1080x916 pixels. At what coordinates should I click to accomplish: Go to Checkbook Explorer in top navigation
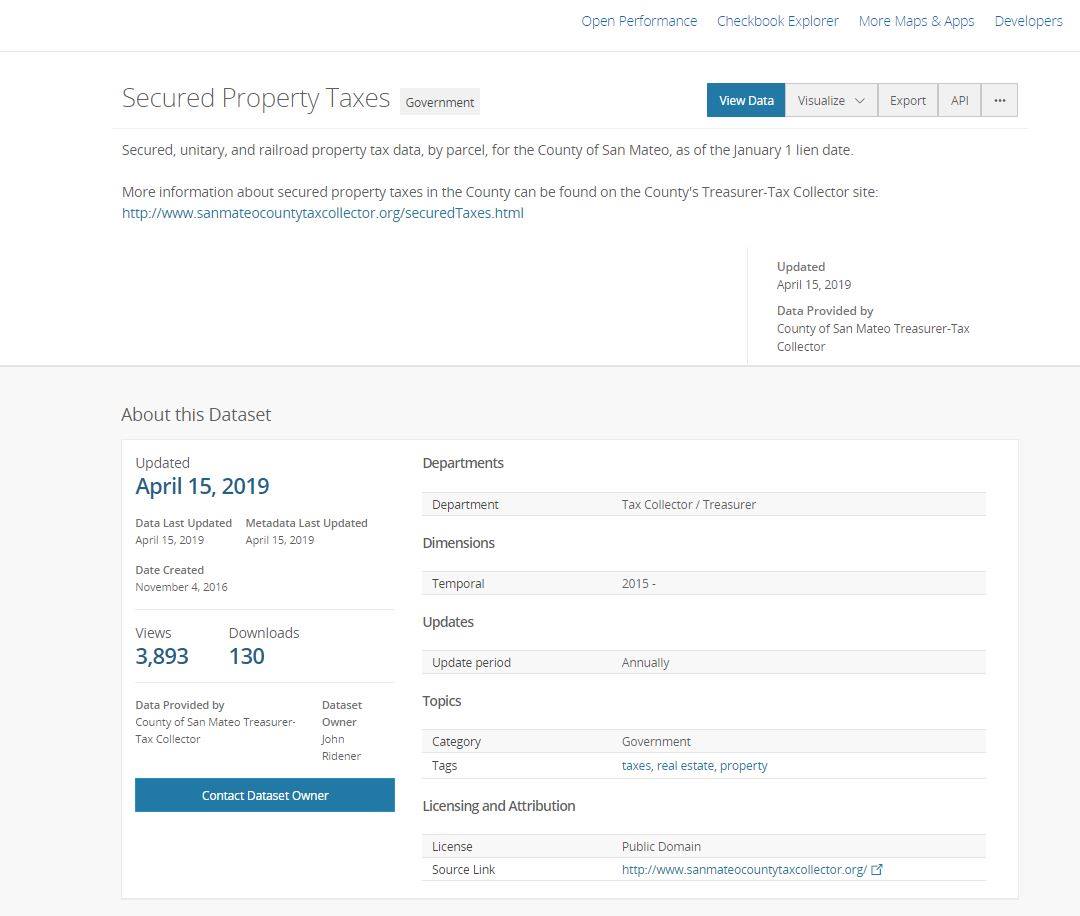(x=778, y=21)
